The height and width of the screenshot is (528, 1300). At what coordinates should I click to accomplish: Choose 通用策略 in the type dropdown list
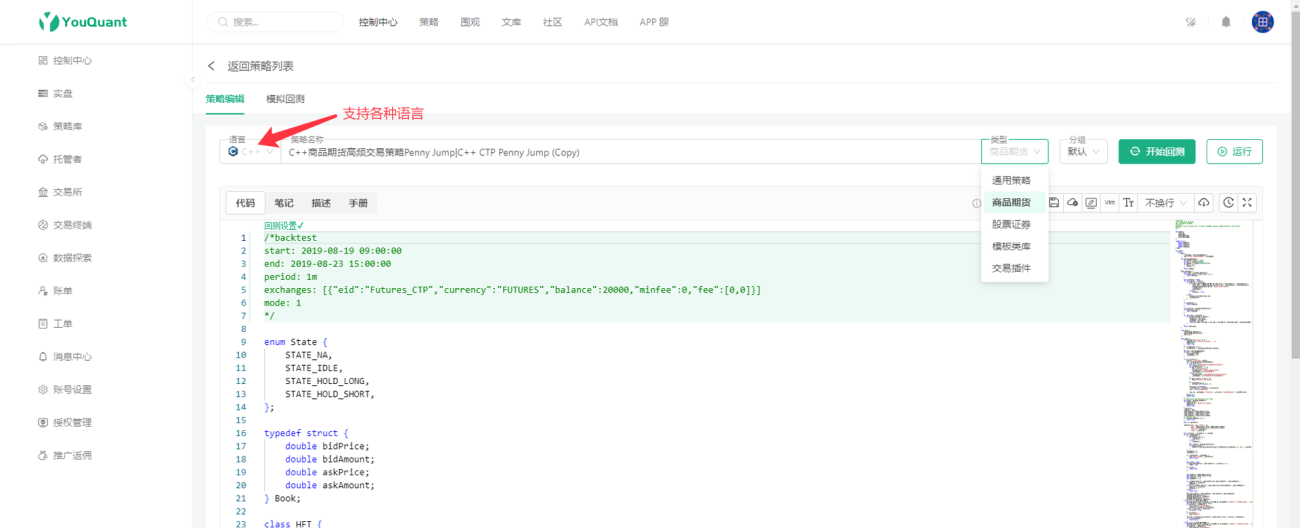click(1012, 180)
